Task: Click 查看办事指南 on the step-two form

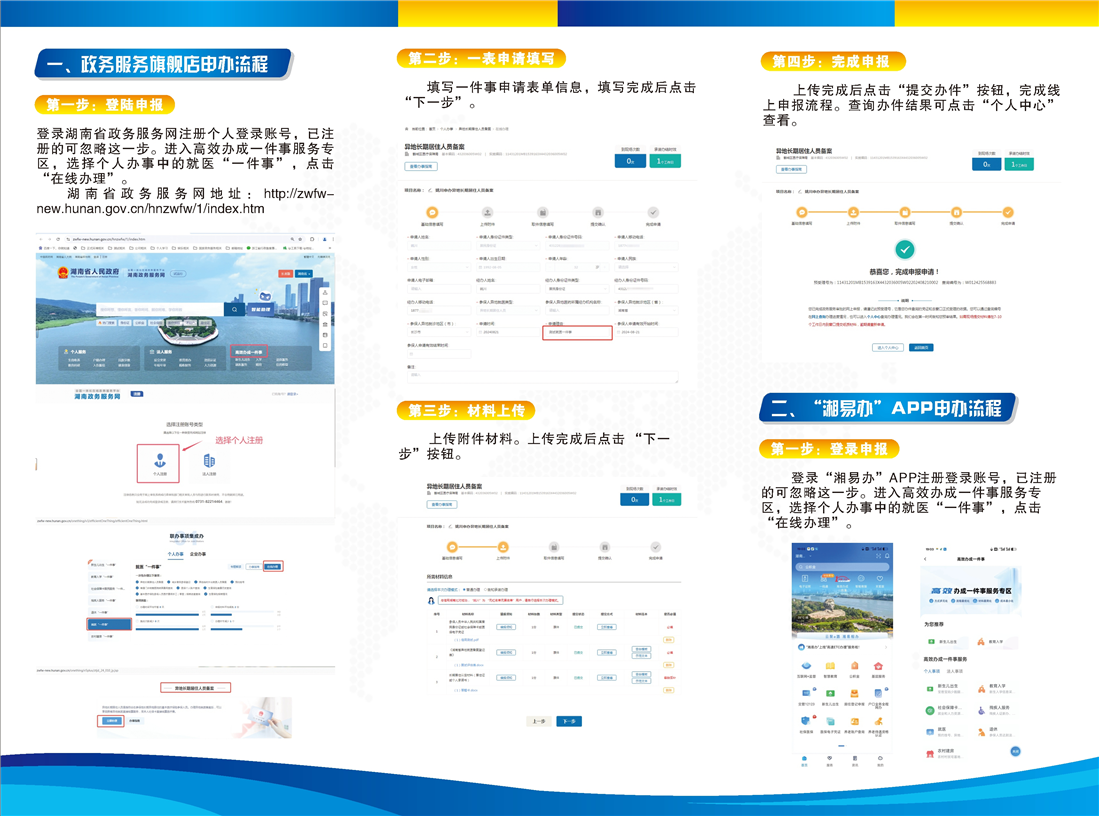Action: click(x=421, y=166)
